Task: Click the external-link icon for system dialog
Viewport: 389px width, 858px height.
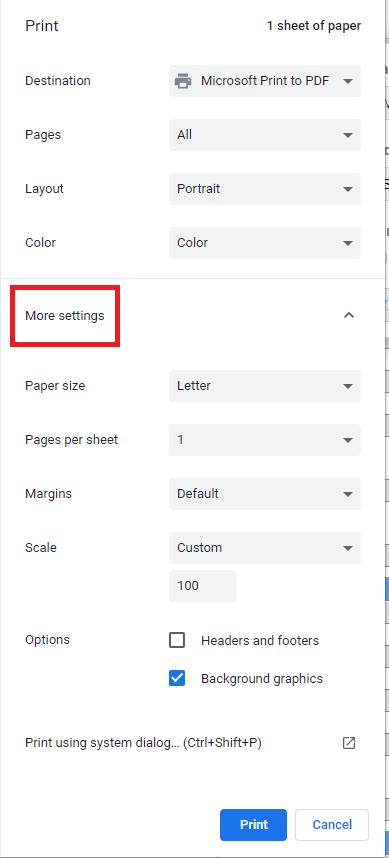Action: (349, 743)
